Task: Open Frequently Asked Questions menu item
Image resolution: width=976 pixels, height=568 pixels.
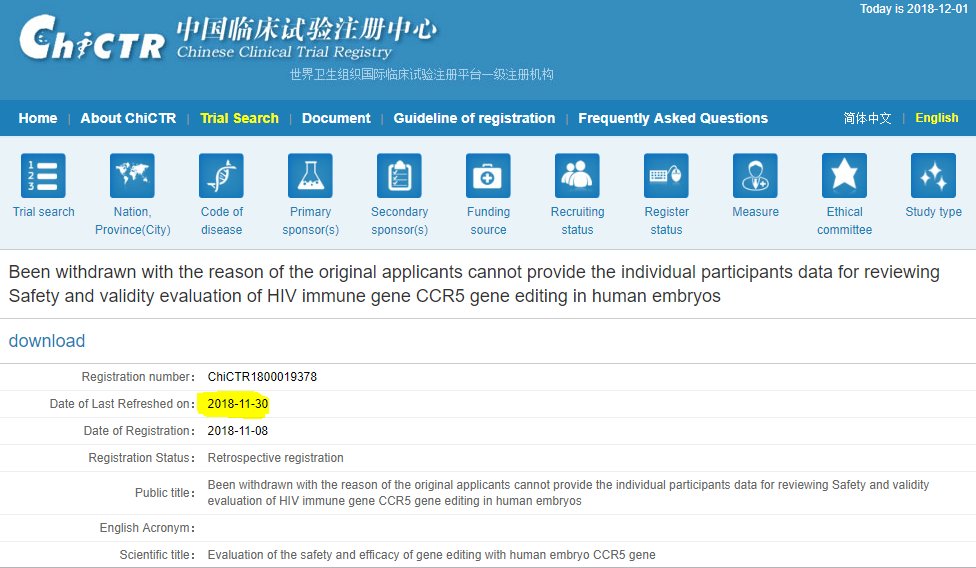Action: point(673,118)
